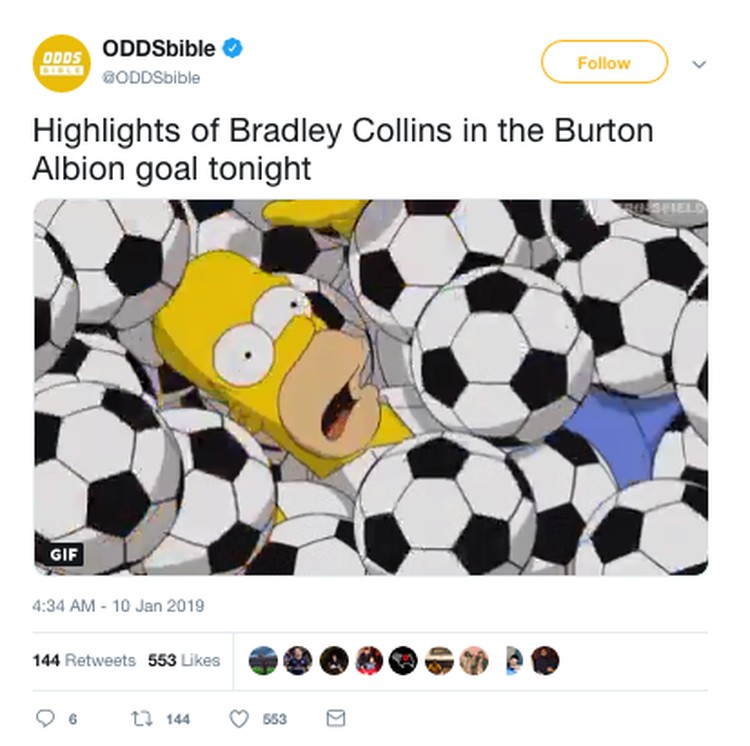Open the ODDSbible display name
The width and height of the screenshot is (750, 746).
tap(159, 48)
